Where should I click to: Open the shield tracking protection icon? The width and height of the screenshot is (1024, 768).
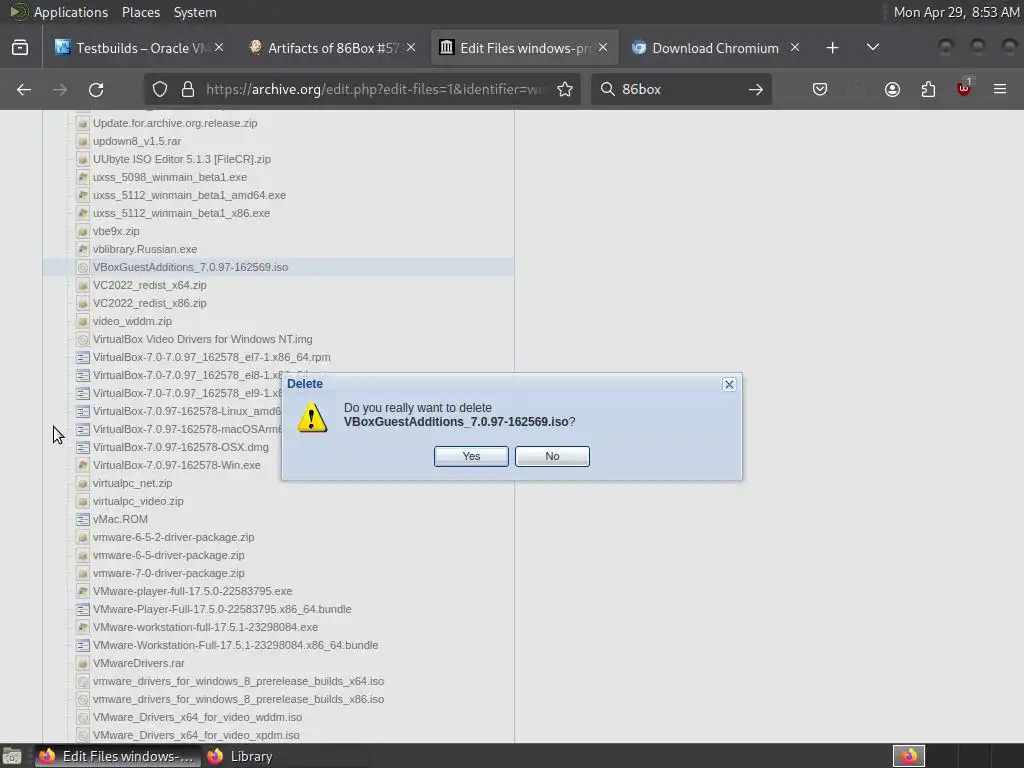pyautogui.click(x=160, y=89)
